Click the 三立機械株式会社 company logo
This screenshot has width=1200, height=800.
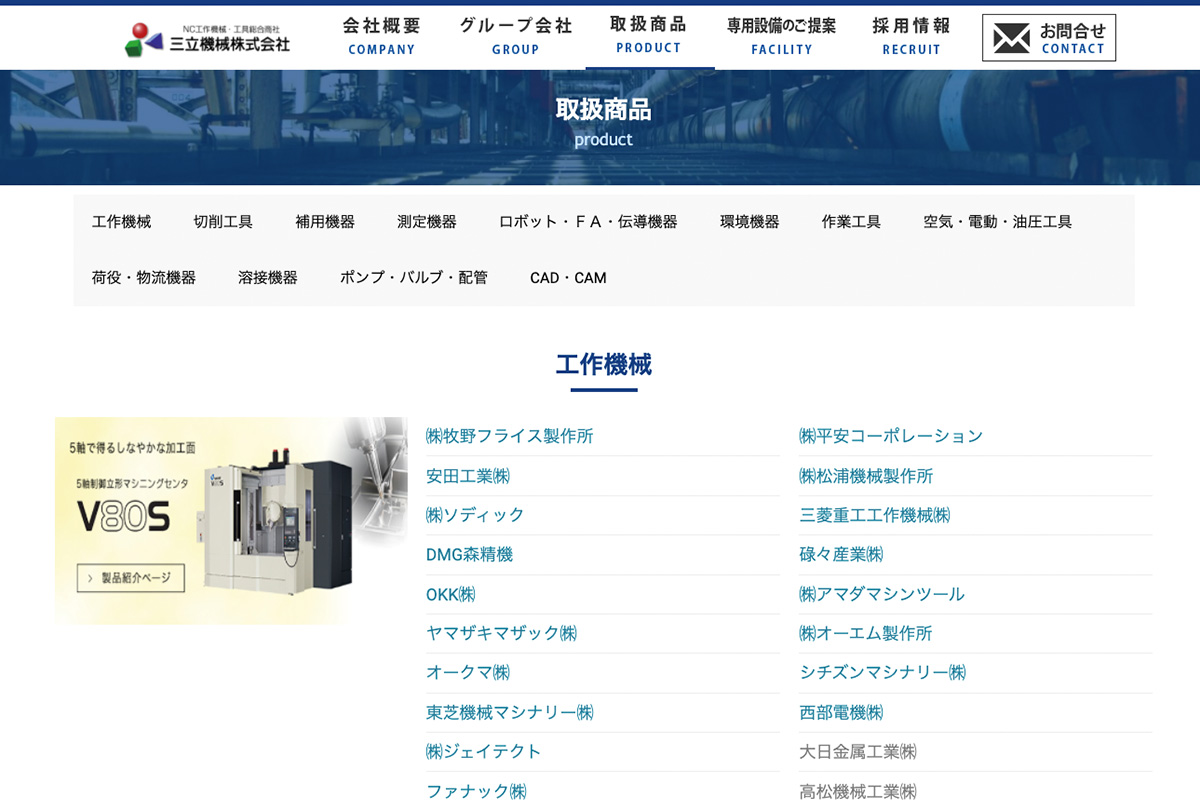207,39
